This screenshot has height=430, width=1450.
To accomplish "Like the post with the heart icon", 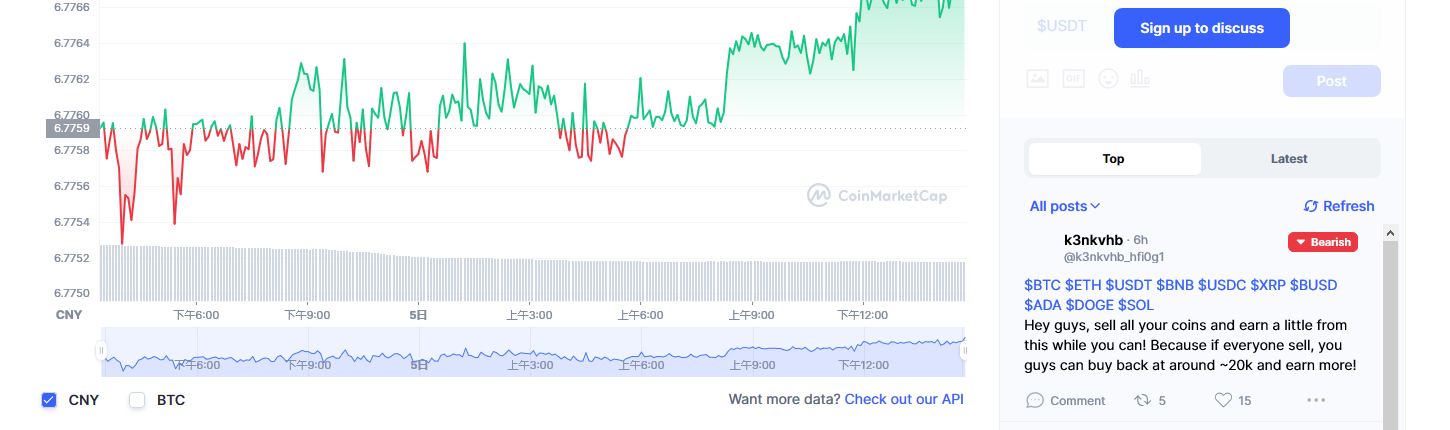I will click(x=1222, y=400).
